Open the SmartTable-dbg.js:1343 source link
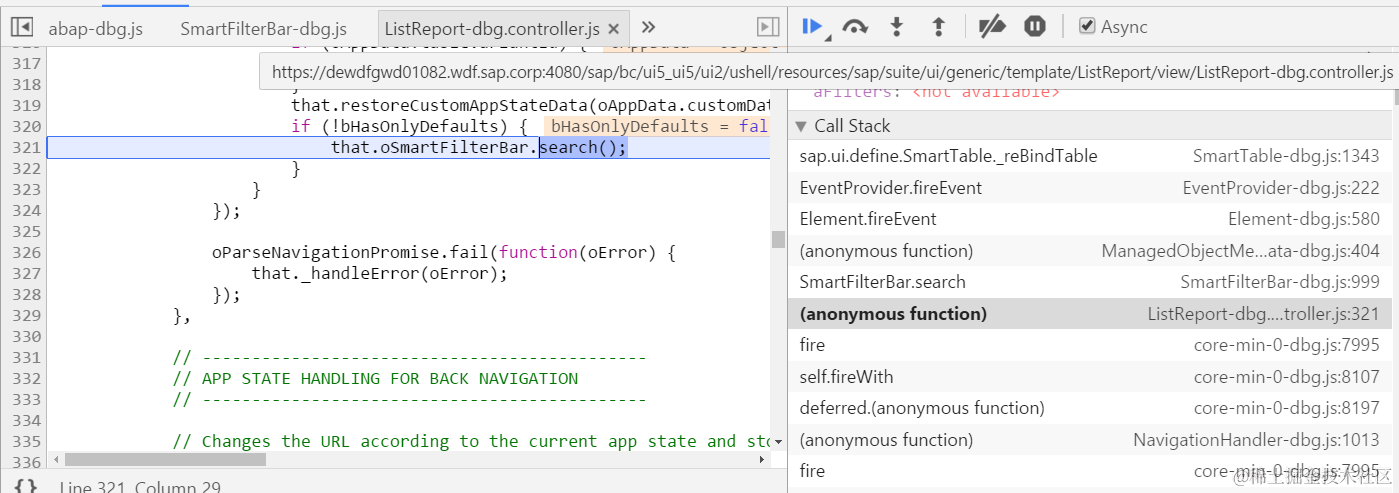 pos(1286,156)
